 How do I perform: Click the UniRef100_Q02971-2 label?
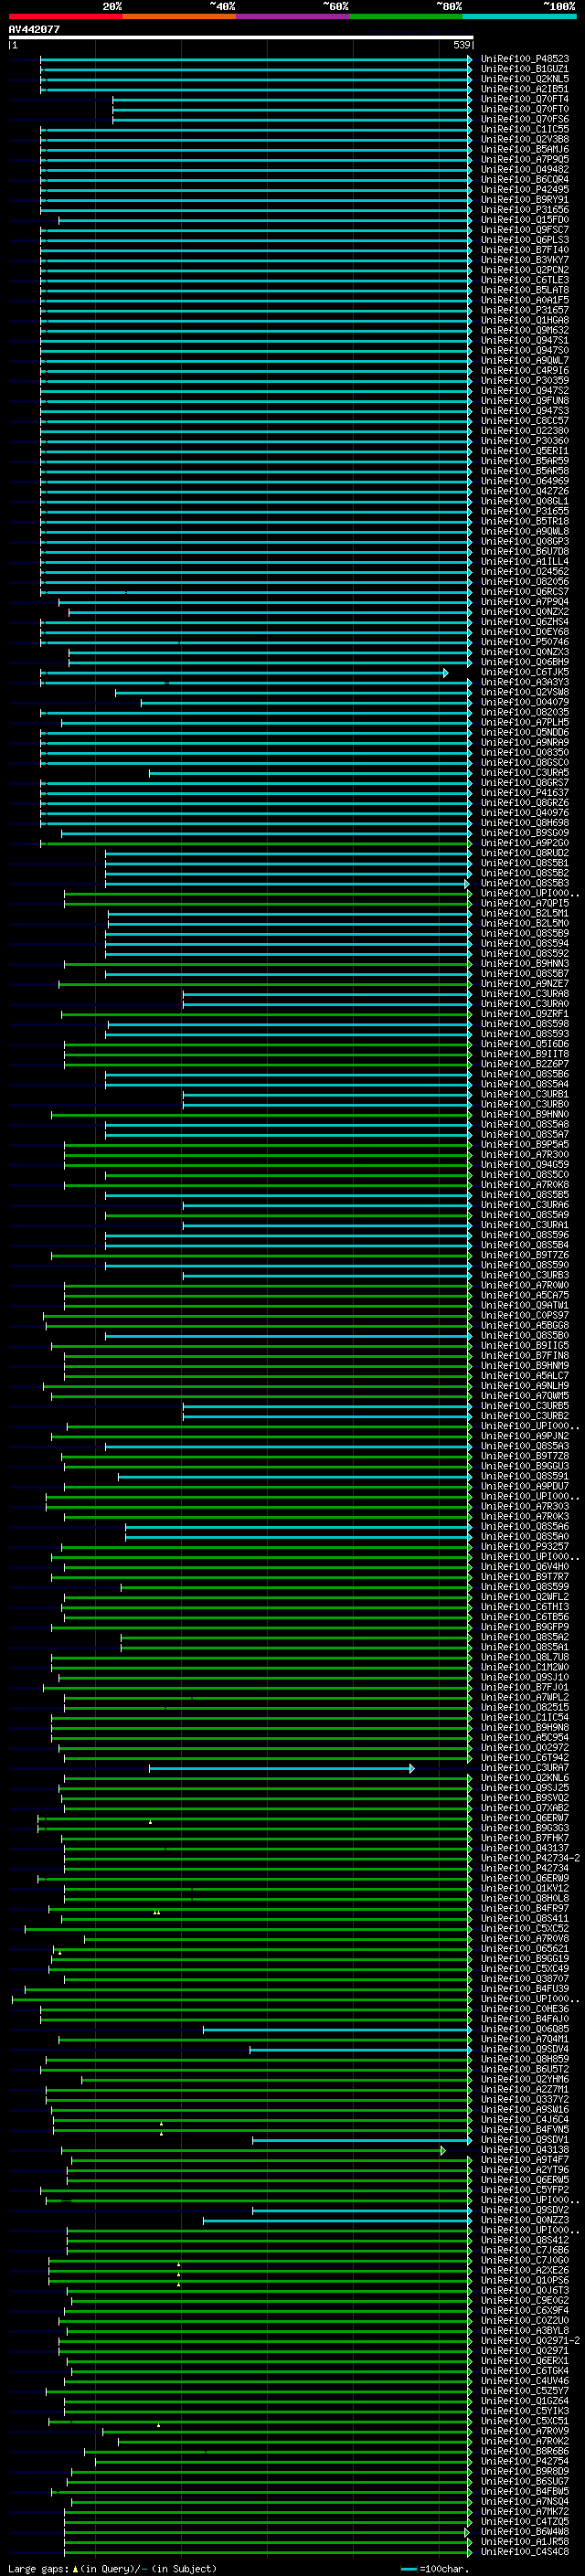530,2340
